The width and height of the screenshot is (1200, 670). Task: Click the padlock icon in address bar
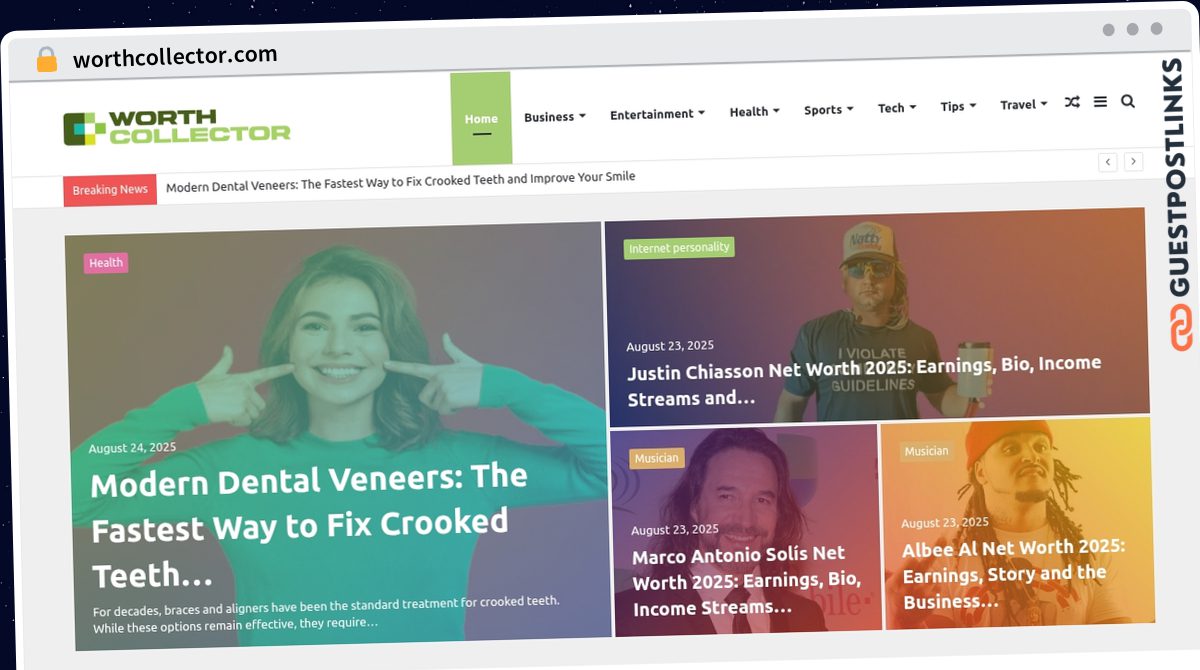[47, 60]
